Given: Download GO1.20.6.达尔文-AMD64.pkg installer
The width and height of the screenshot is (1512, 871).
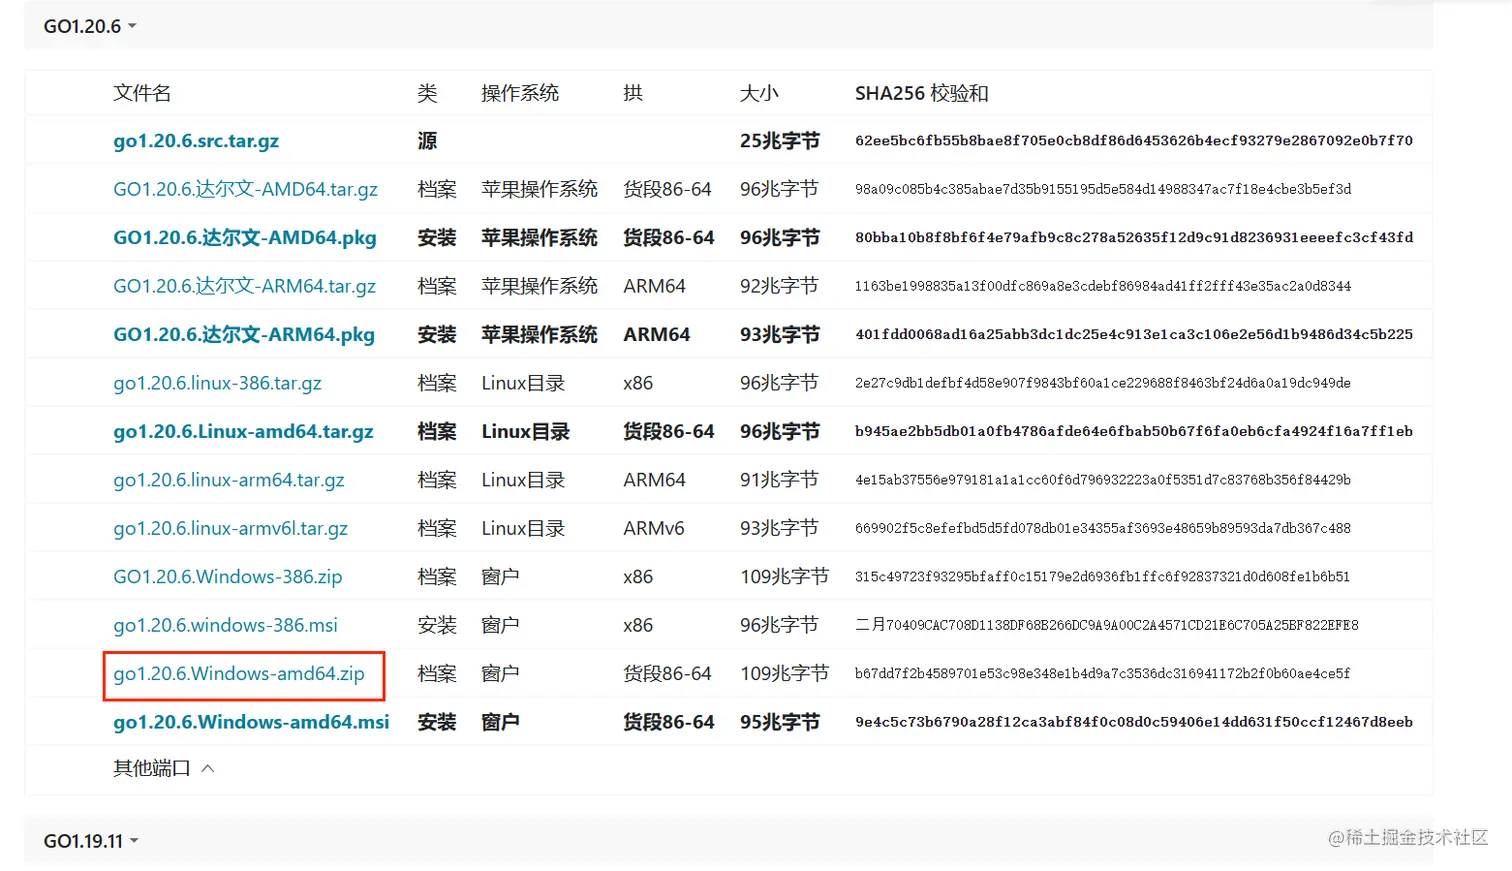Looking at the screenshot, I should [245, 238].
